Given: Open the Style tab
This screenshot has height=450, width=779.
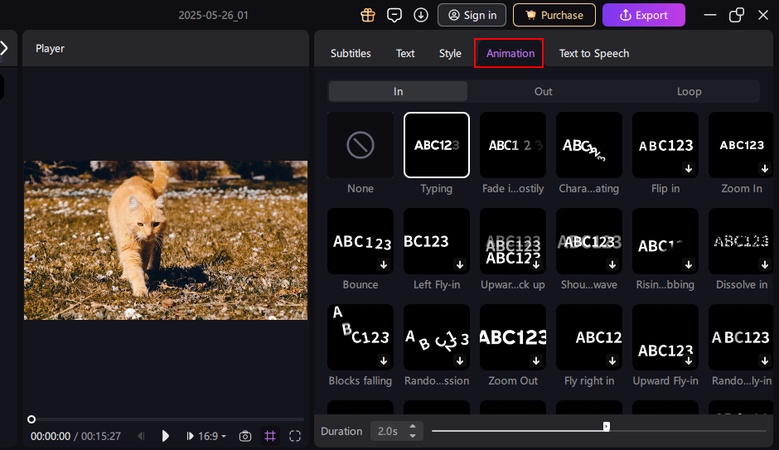Looking at the screenshot, I should click(450, 53).
